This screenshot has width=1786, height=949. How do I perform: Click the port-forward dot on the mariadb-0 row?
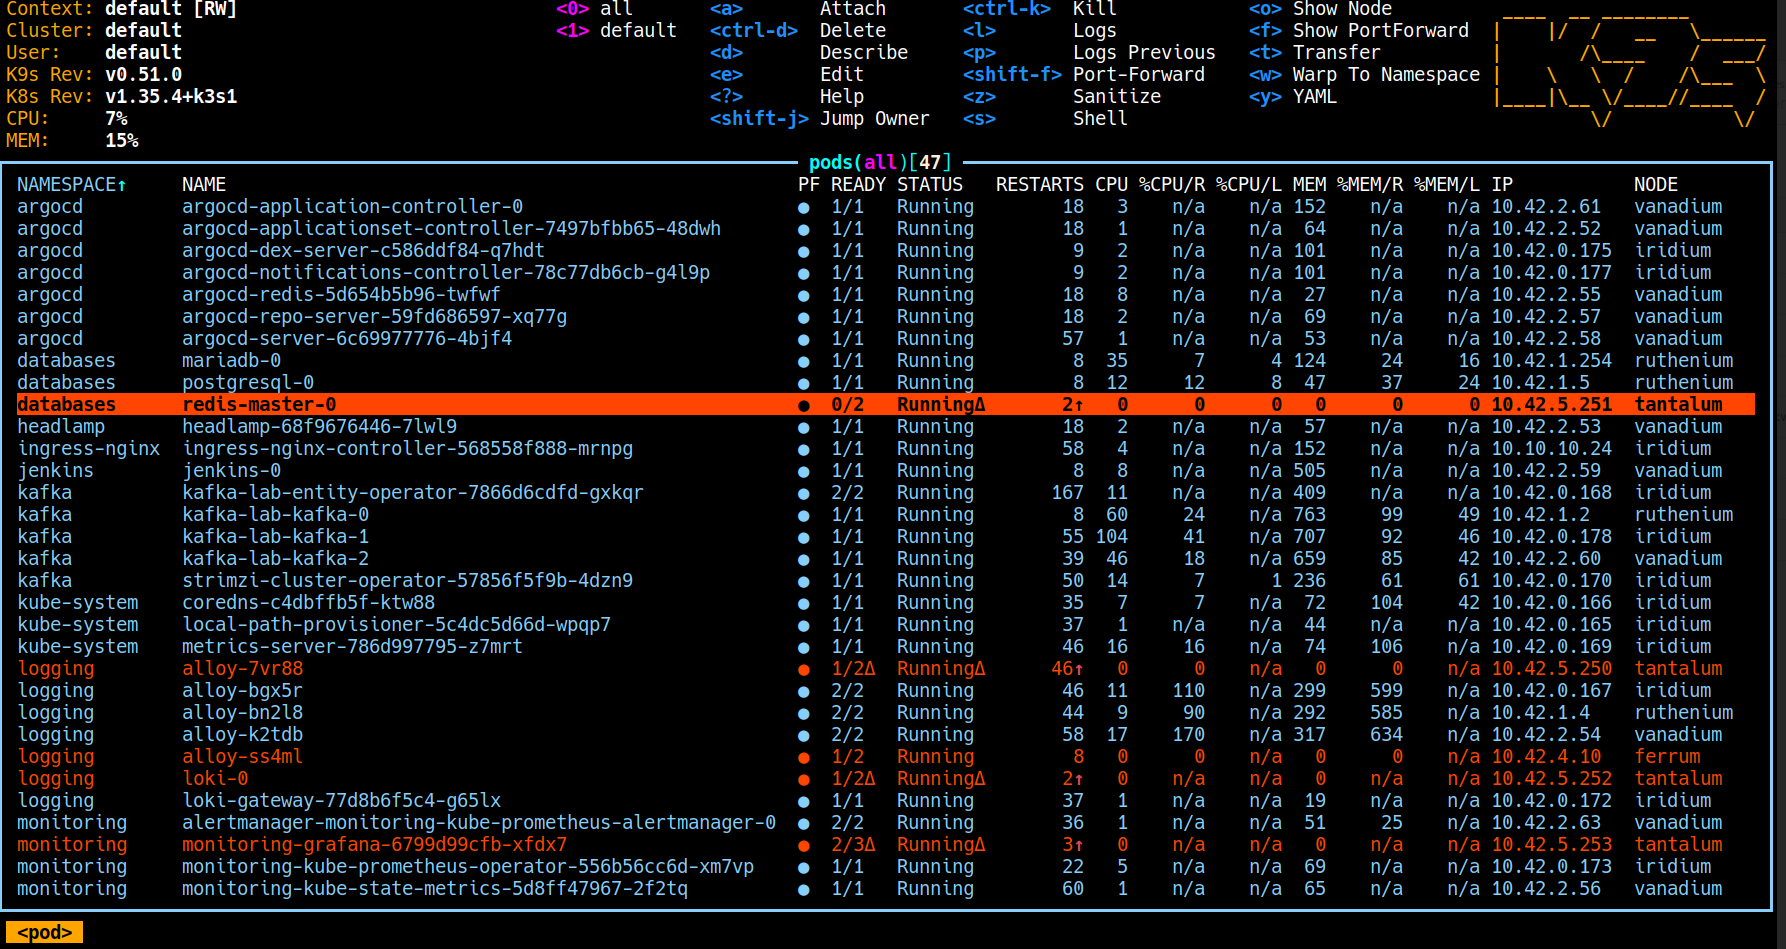point(804,361)
